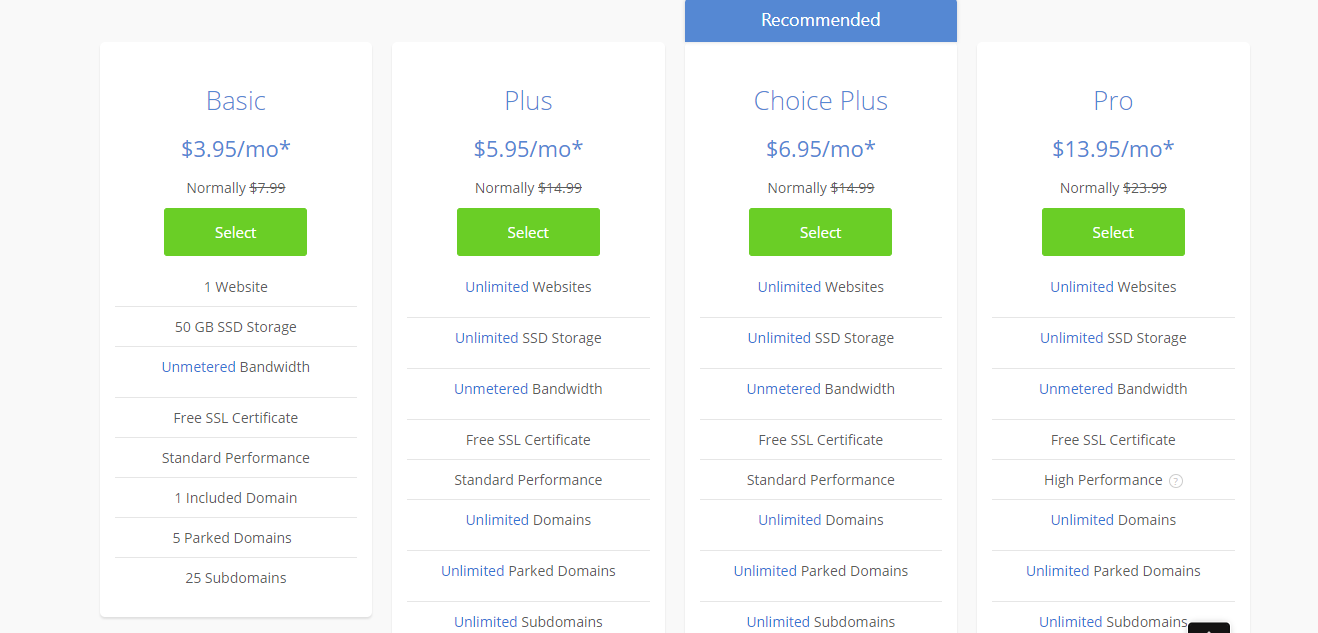1318x633 pixels.
Task: Click Unlimited Websites in the Plus plan
Action: 528,287
